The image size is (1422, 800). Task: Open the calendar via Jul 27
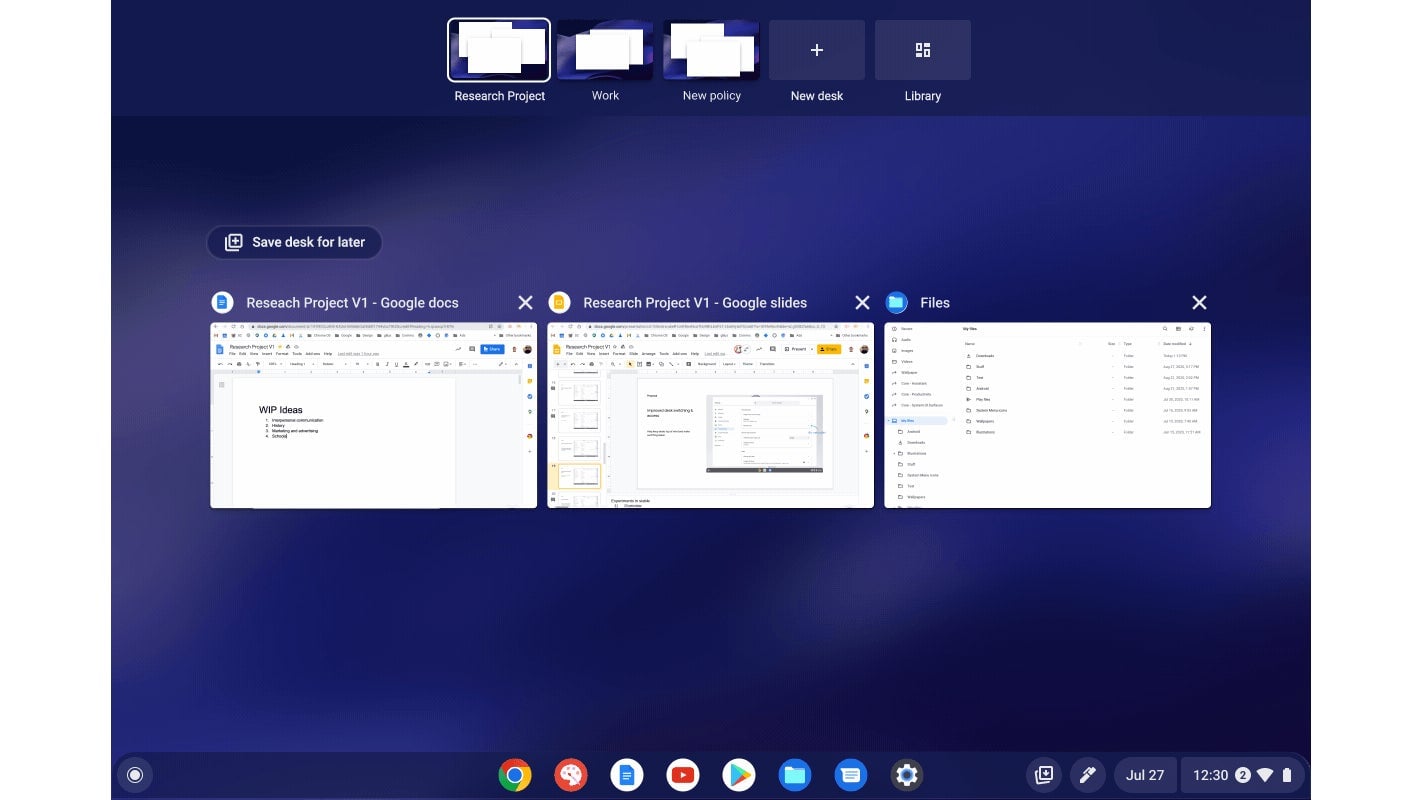coord(1144,774)
